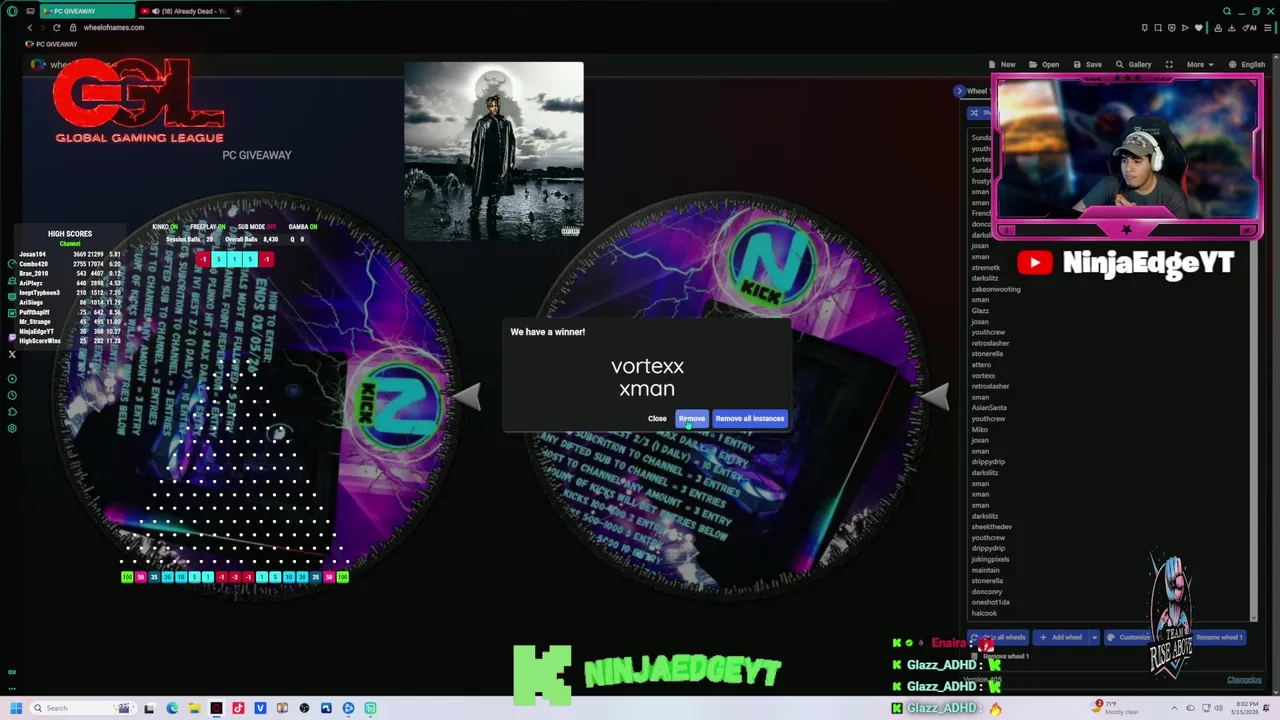This screenshot has width=1280, height=720.
Task: Click 'Miko' in the entries list
Action: (x=979, y=429)
